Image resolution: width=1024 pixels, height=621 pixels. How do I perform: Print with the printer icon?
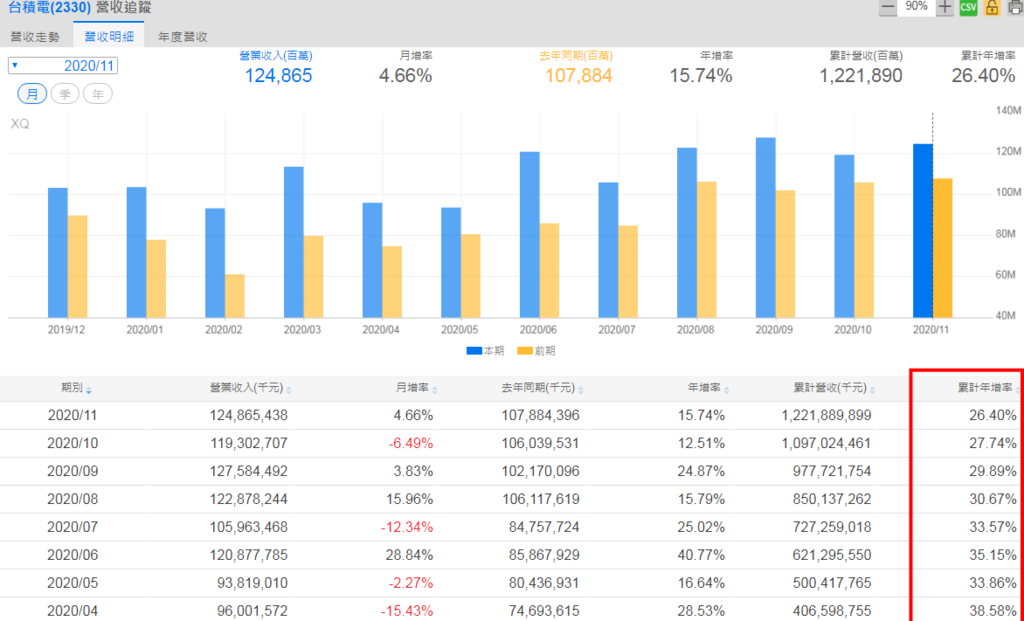[x=1015, y=8]
